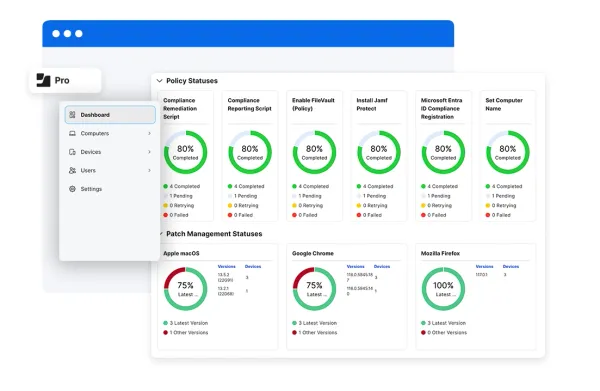This screenshot has height=391, width=600.
Task: Collapse the Patch Management Statuses section
Action: (161, 233)
